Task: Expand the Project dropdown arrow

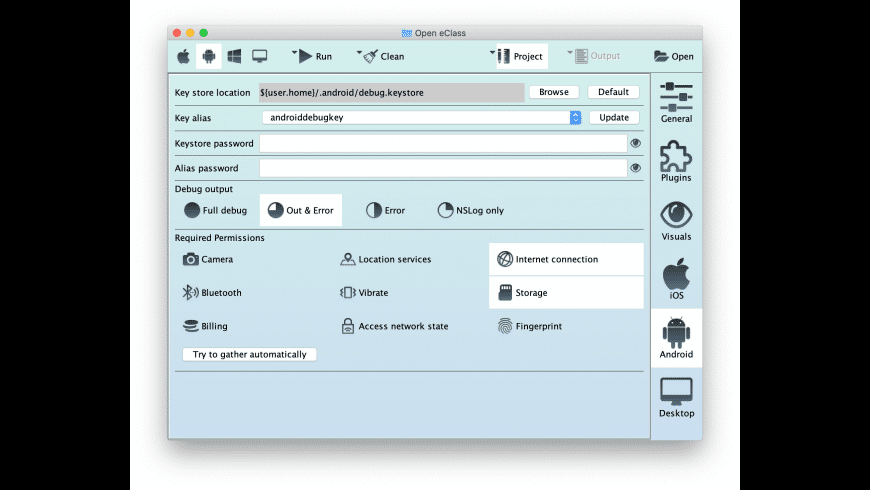Action: click(492, 52)
